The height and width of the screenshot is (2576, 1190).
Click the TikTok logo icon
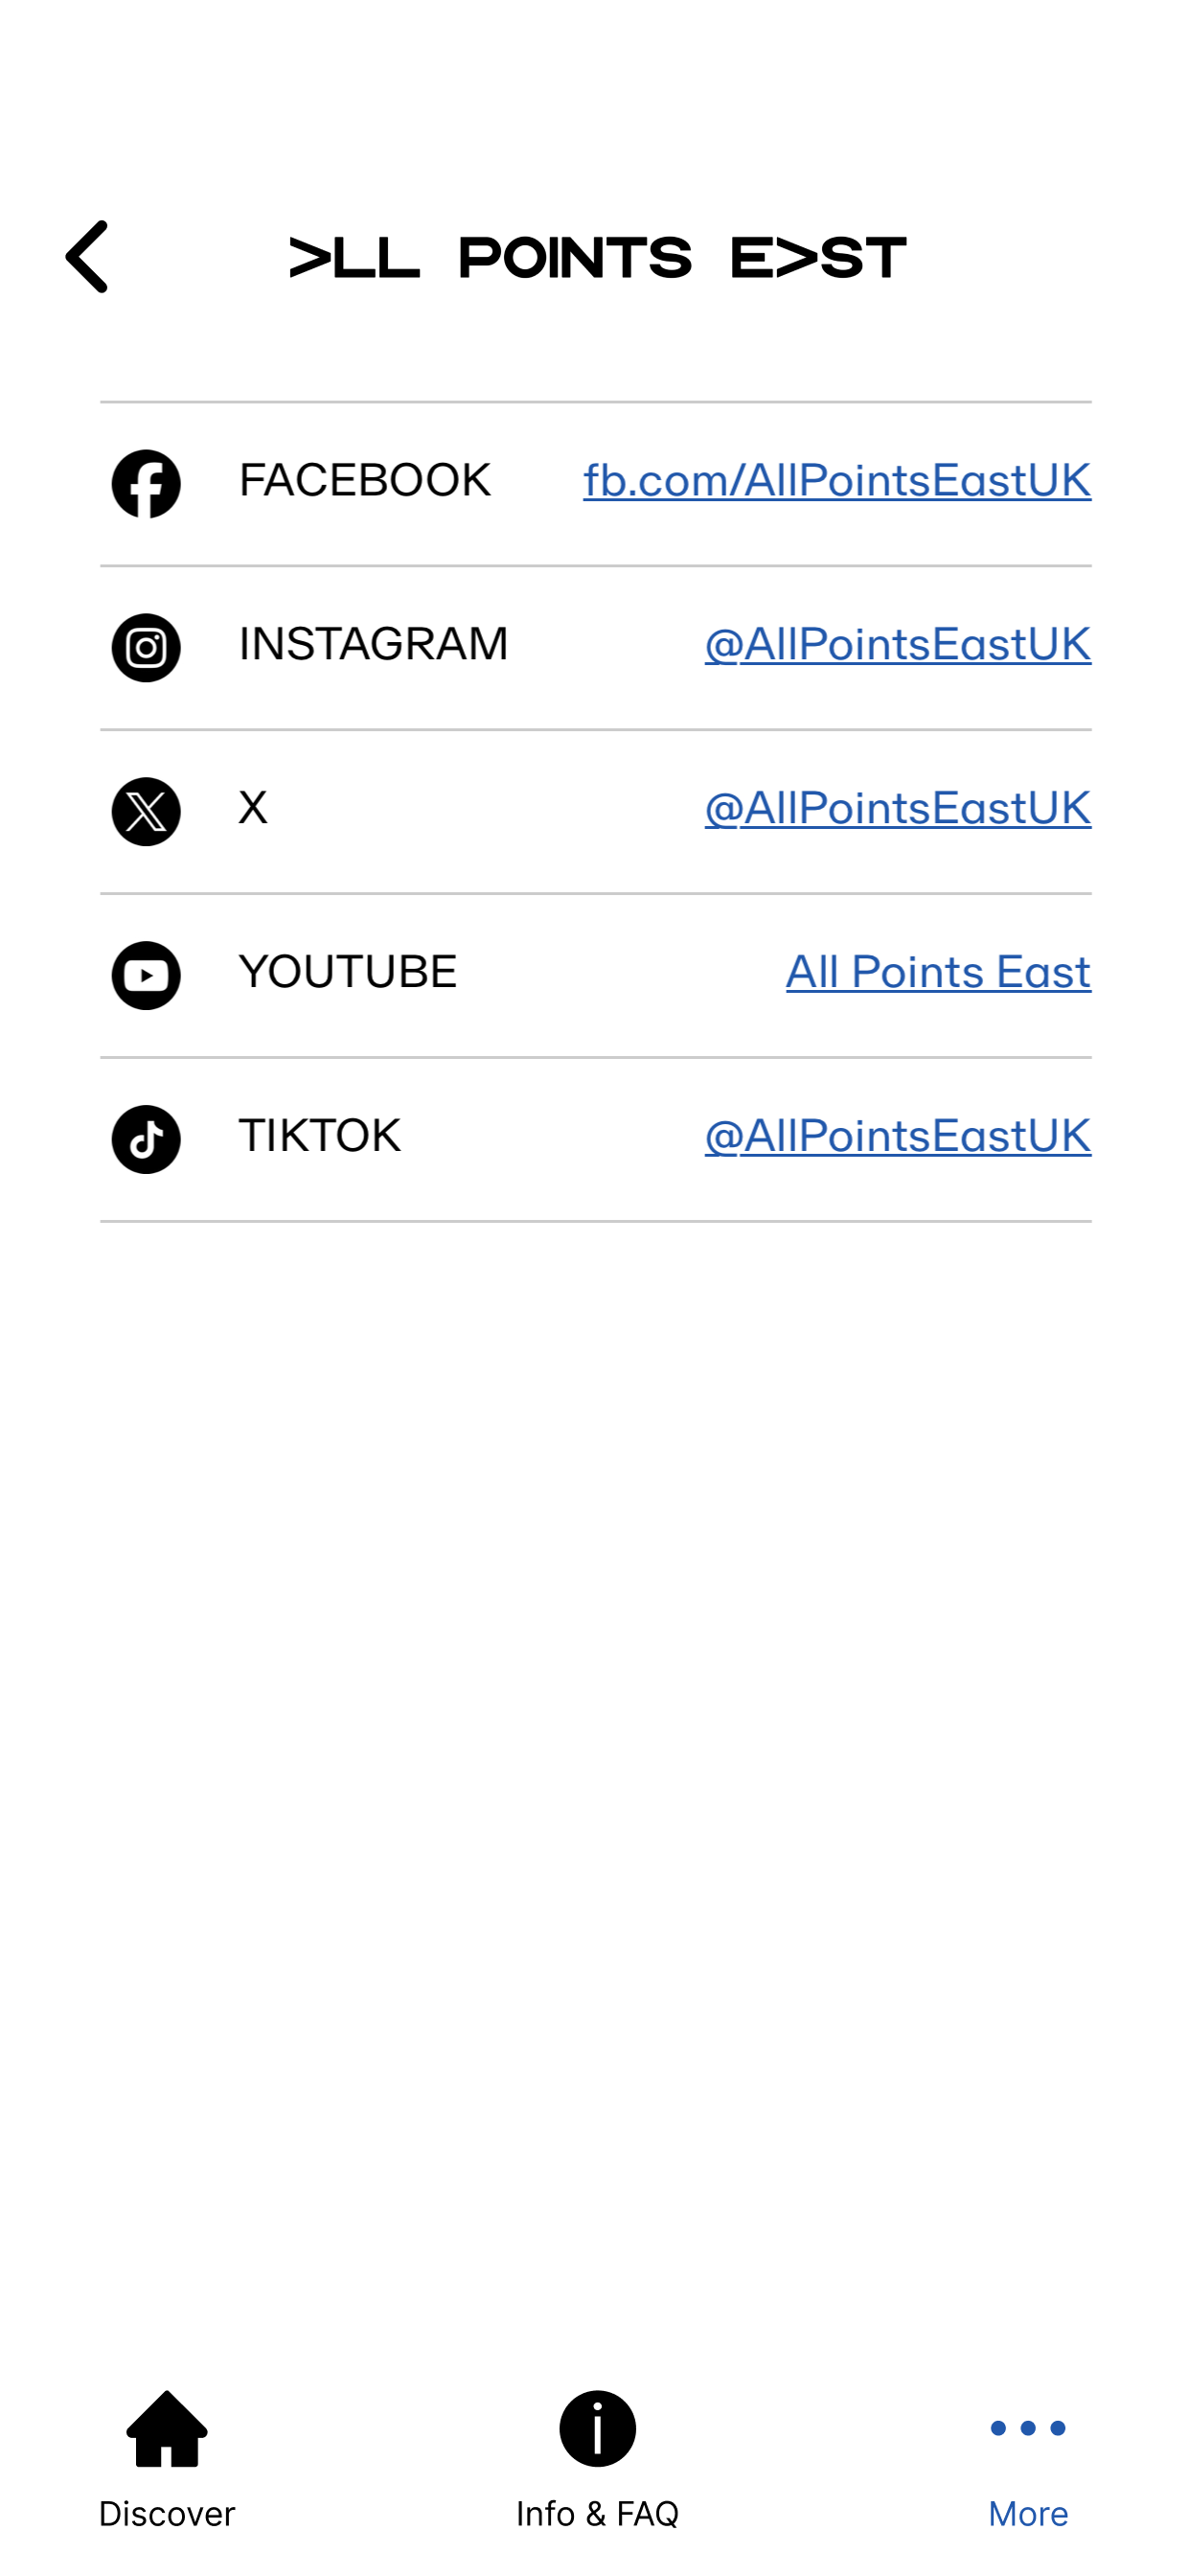146,1140
